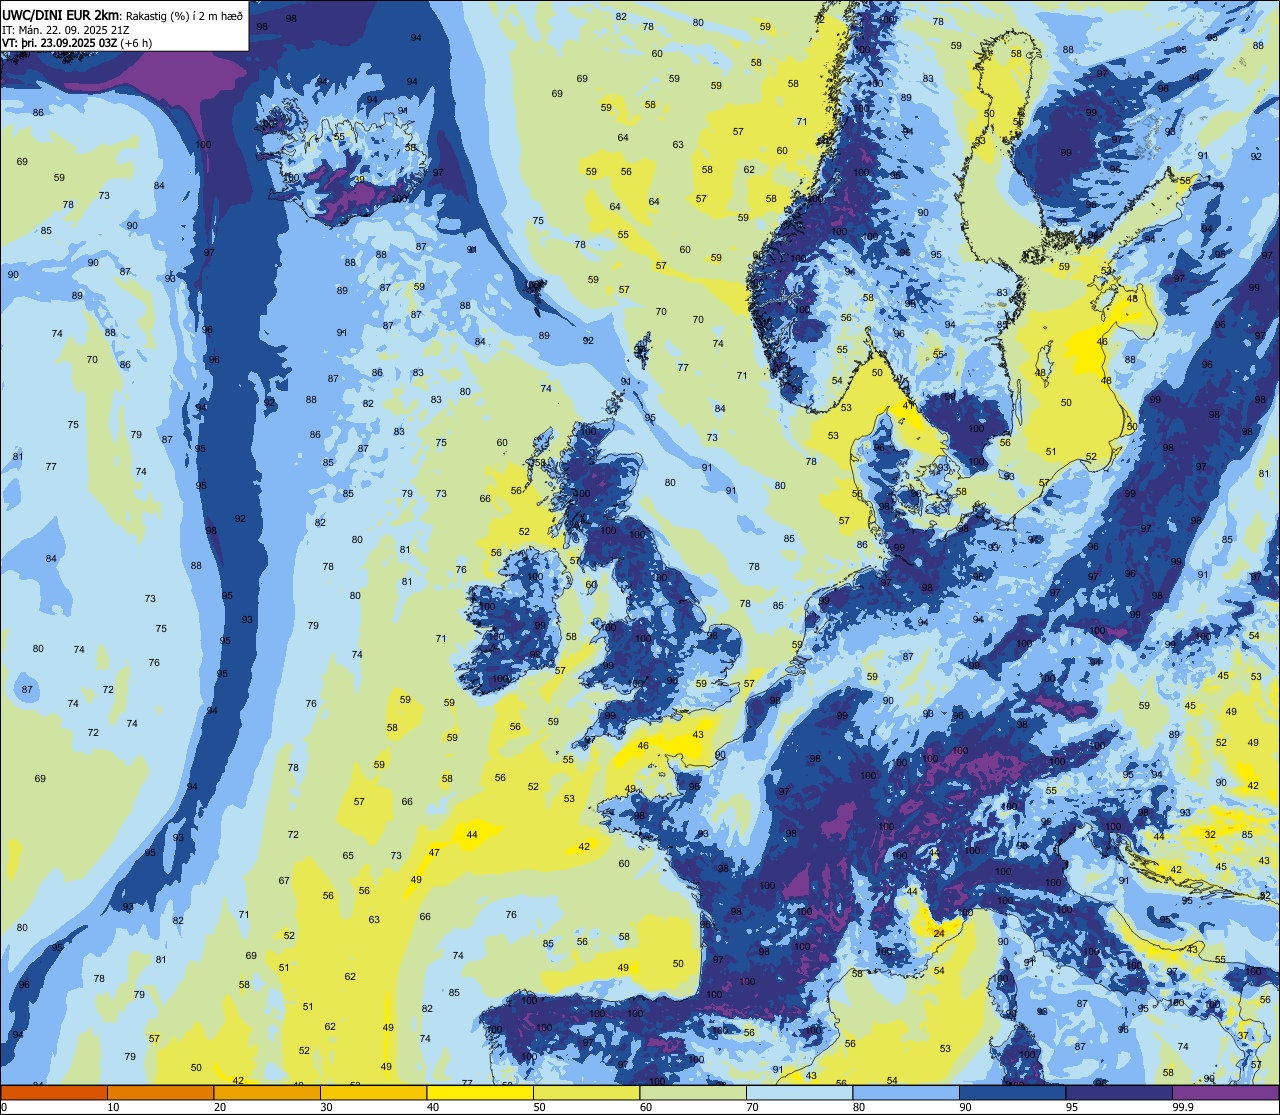Click the legend segment between 30 and 40
The height and width of the screenshot is (1115, 1280).
point(373,1093)
